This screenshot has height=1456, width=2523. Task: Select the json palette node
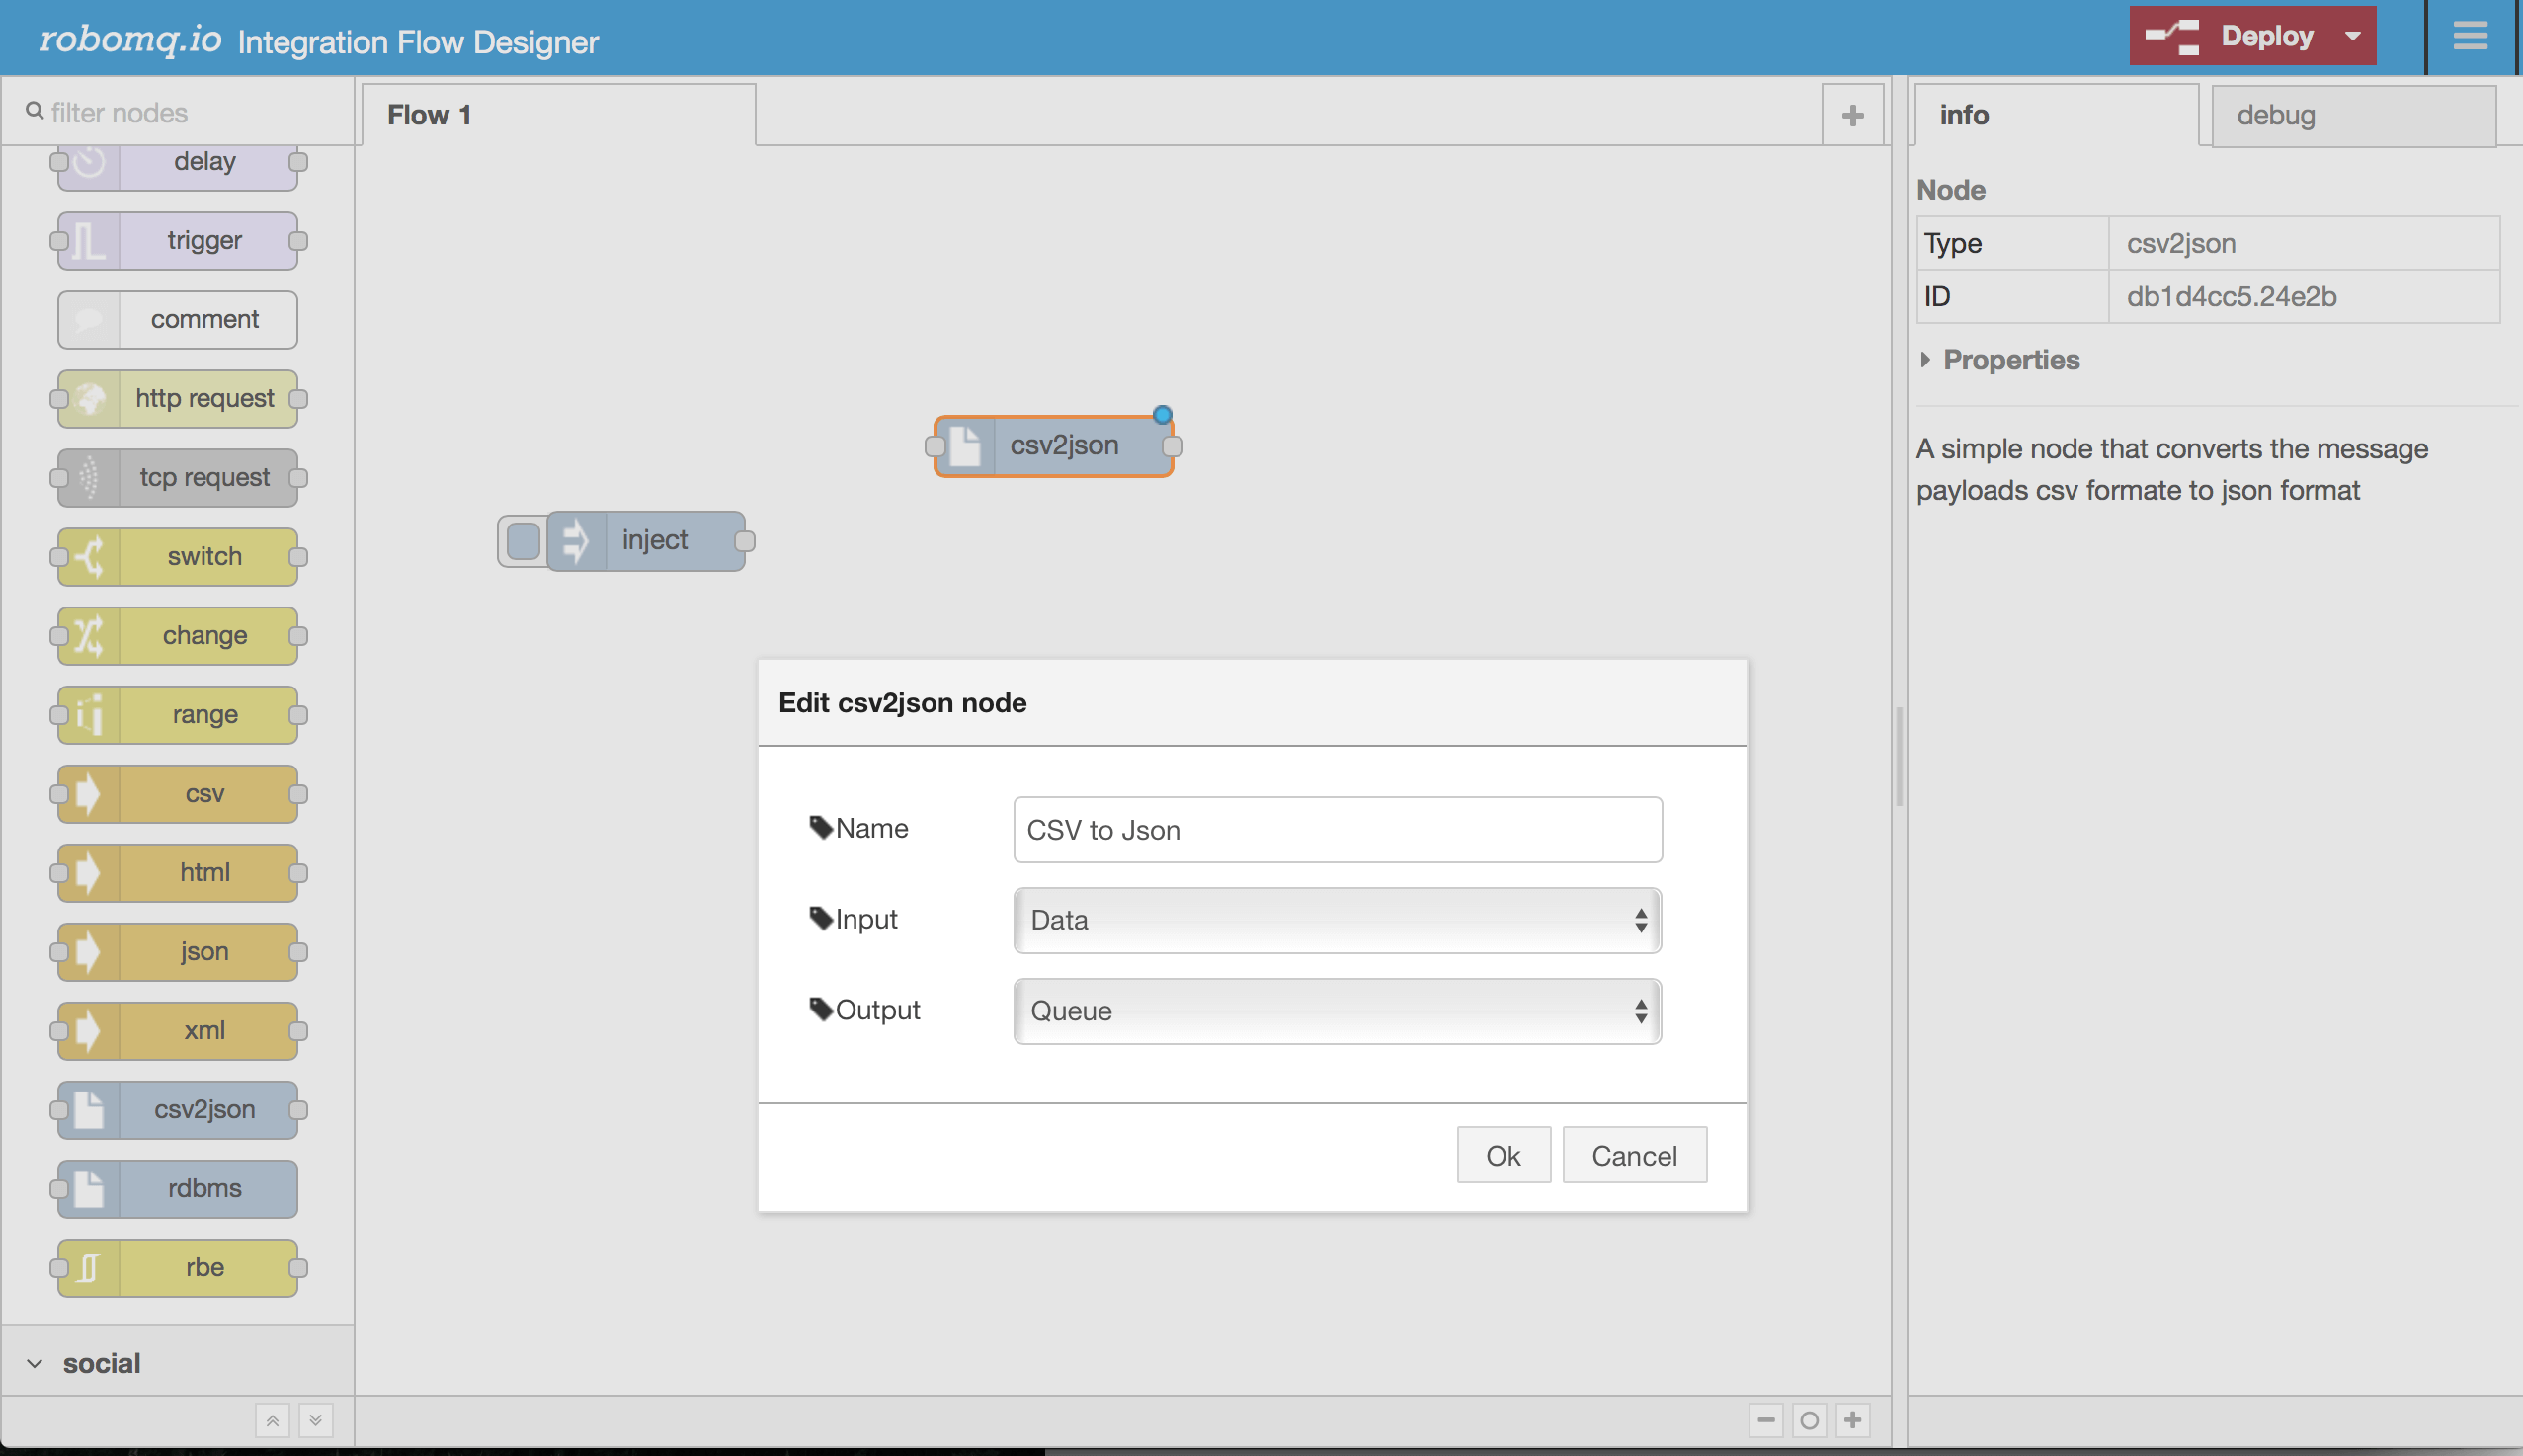(x=178, y=951)
